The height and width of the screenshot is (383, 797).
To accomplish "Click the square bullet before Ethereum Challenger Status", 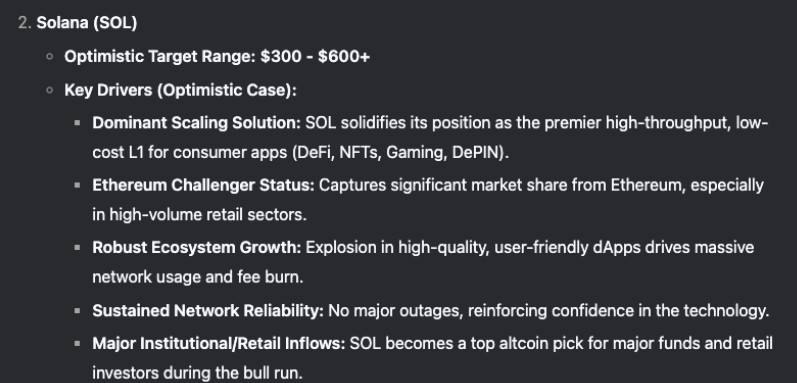I will [x=77, y=185].
